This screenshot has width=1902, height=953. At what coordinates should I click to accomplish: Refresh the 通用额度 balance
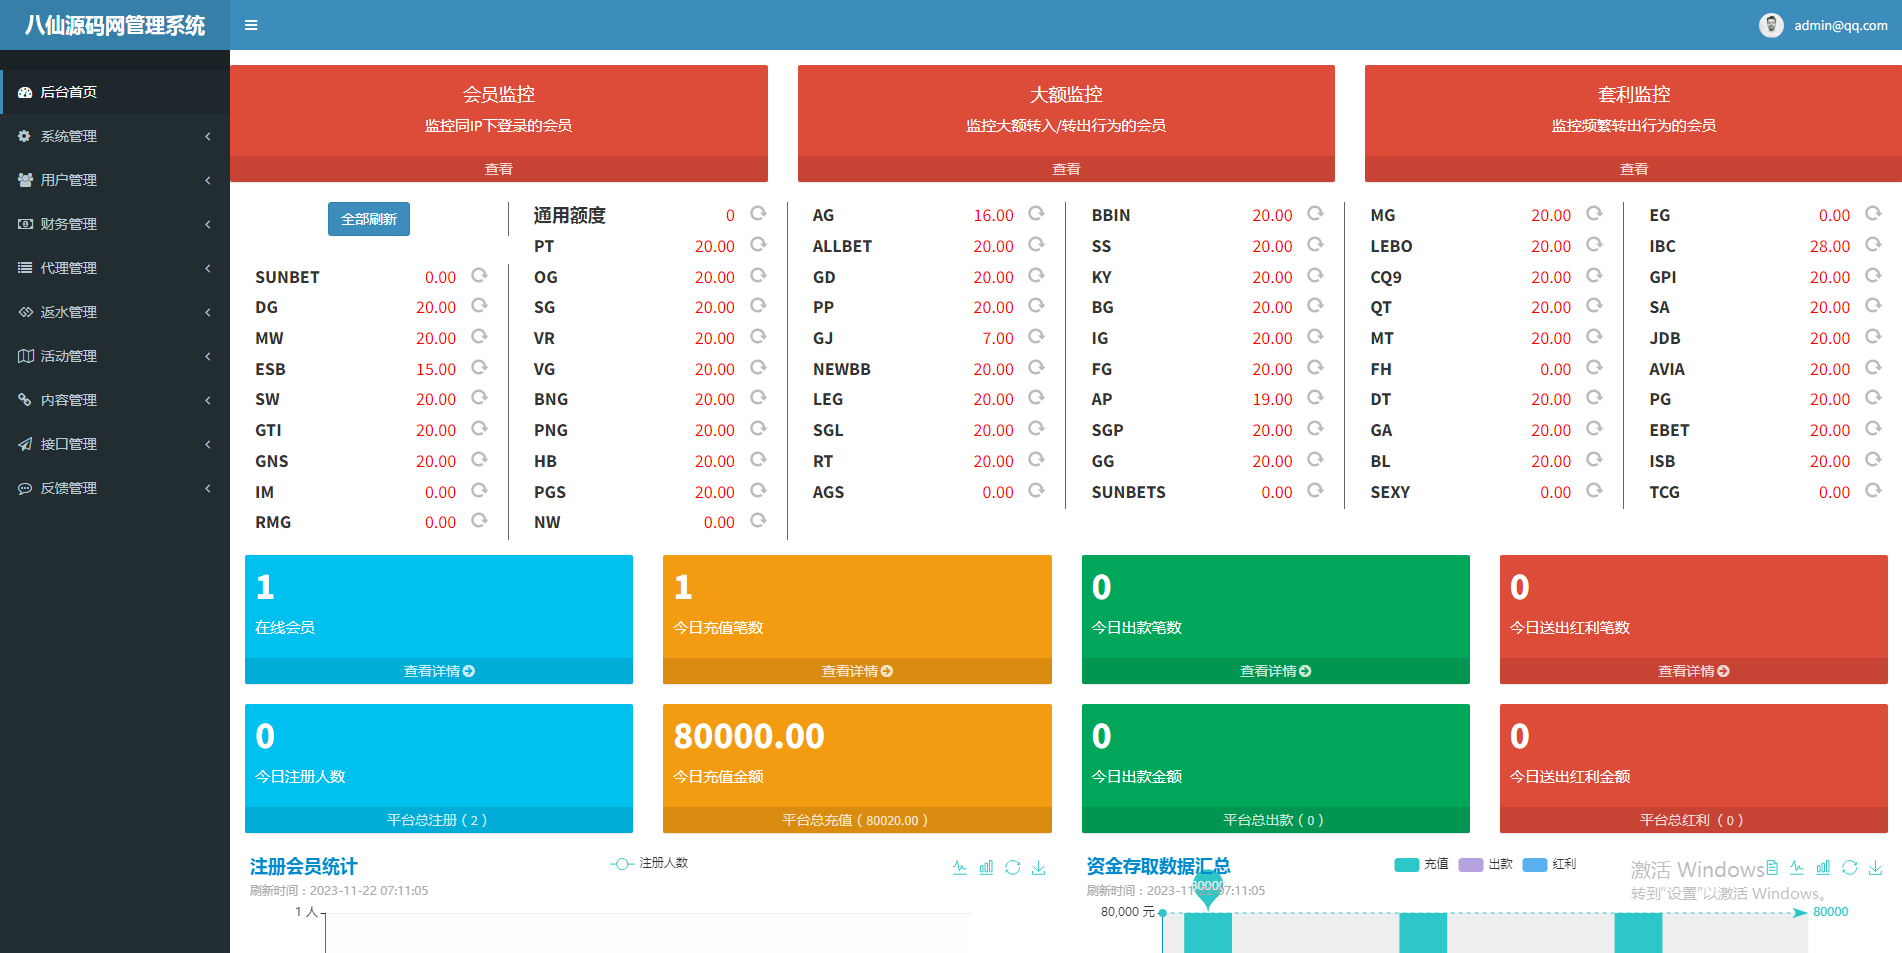758,214
